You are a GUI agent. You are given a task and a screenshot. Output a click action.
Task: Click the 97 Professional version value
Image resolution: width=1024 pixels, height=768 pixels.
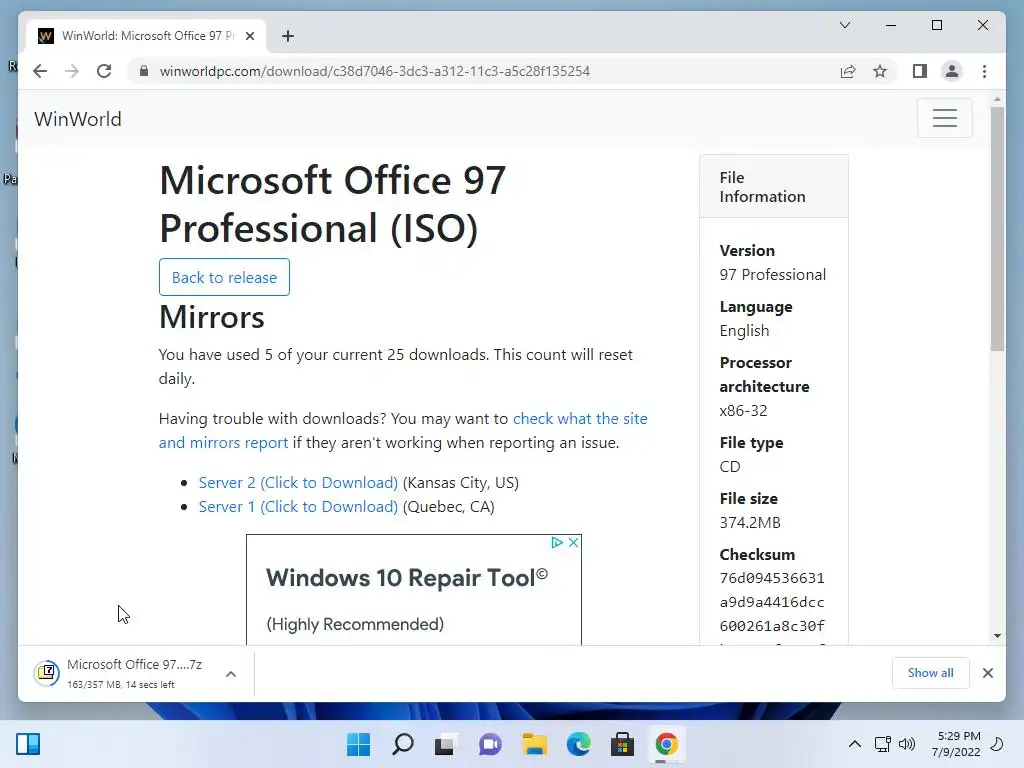(773, 274)
